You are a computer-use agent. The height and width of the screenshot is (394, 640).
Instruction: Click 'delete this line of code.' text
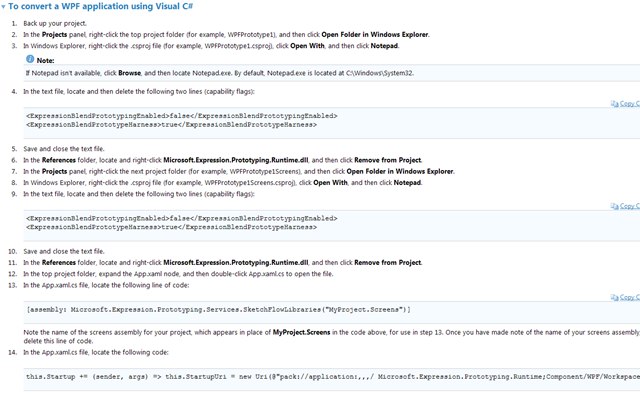click(x=58, y=341)
